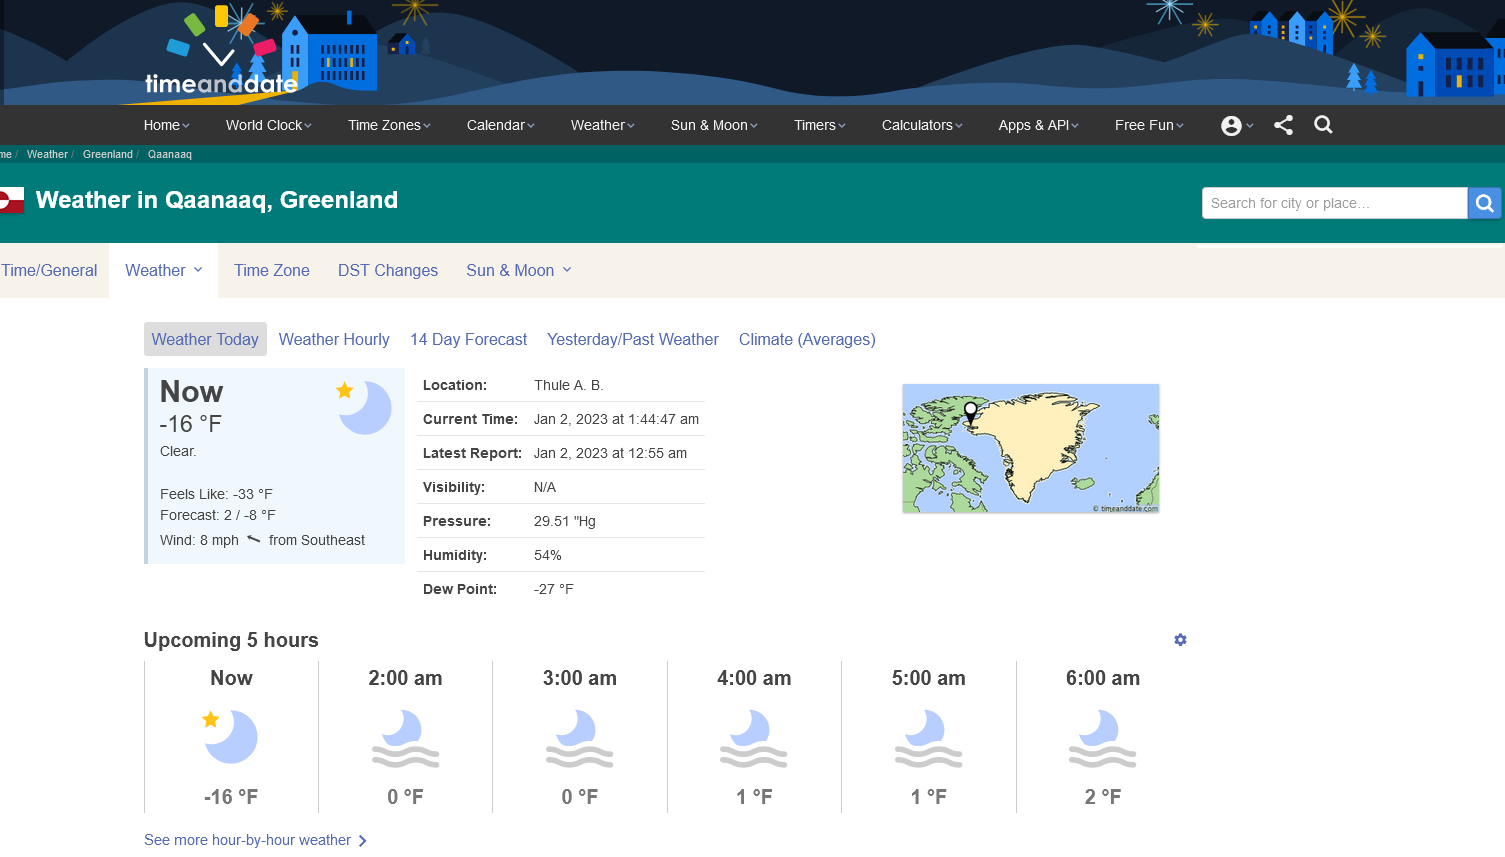Click the 3:00 am weather icon
The height and width of the screenshot is (857, 1505).
pos(580,738)
